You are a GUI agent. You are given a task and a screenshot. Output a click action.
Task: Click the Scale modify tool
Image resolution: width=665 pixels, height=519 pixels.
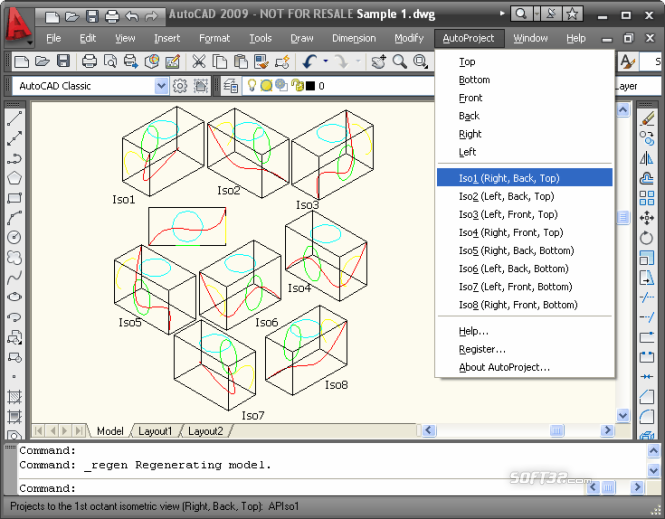click(x=647, y=257)
